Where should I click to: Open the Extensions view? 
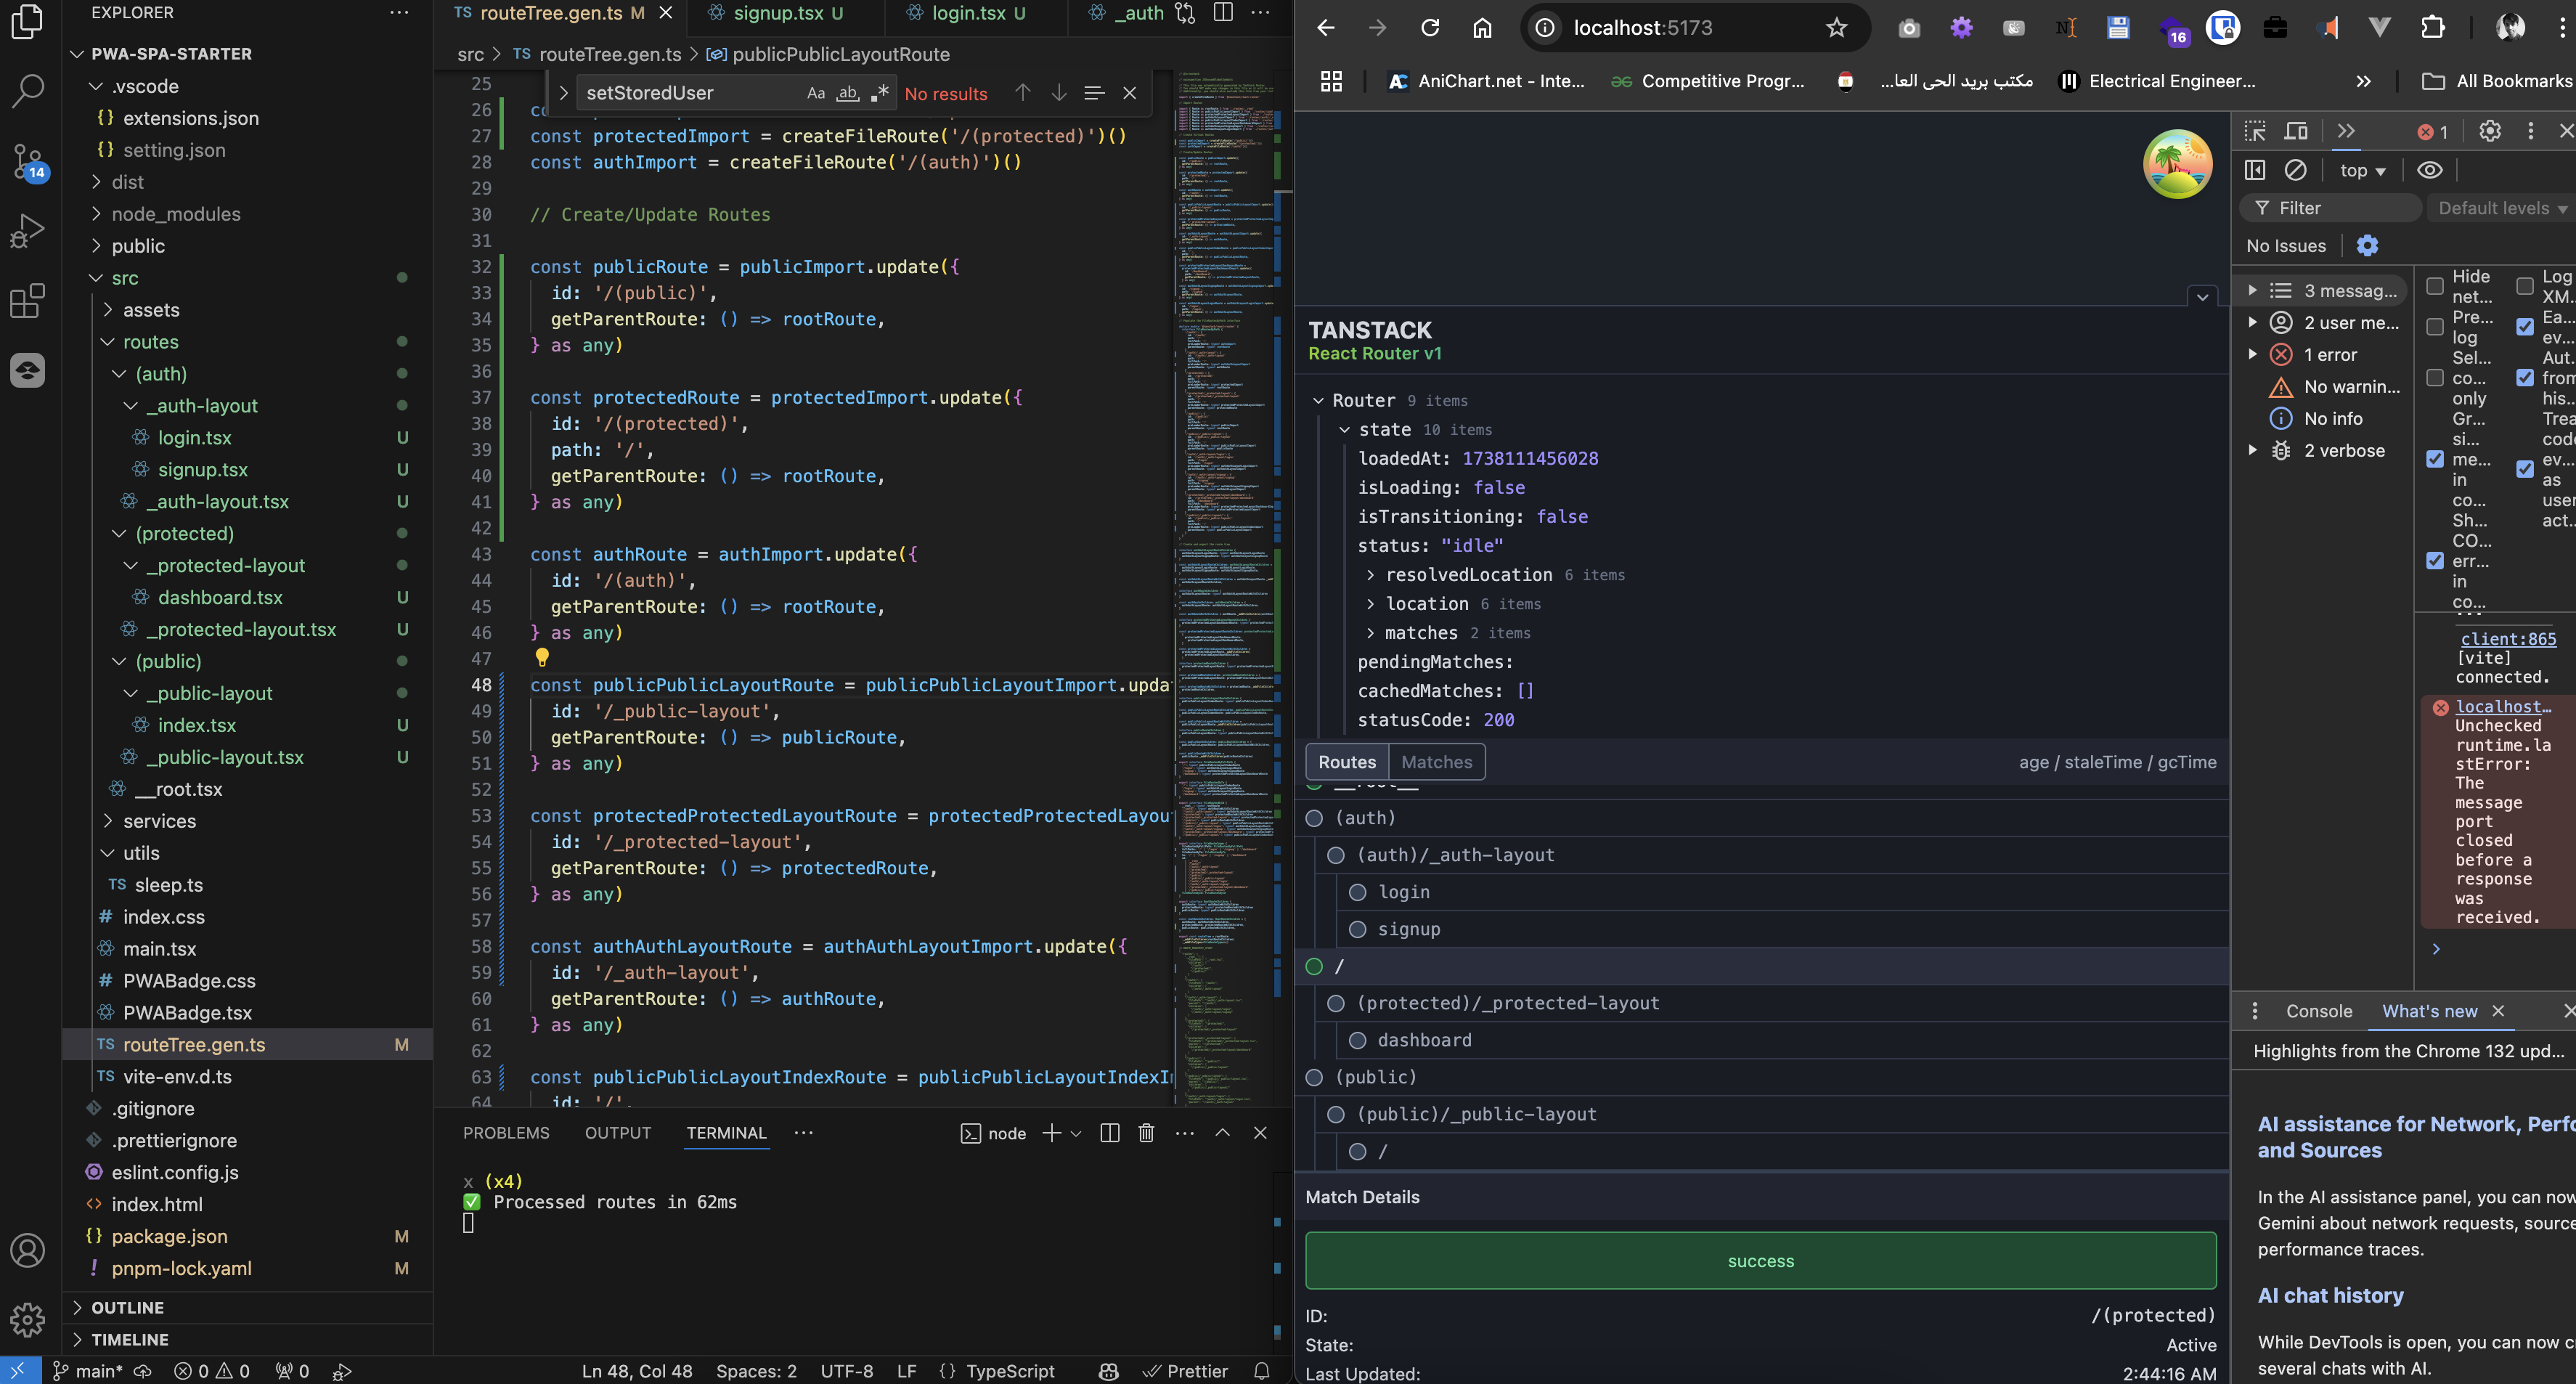27,301
